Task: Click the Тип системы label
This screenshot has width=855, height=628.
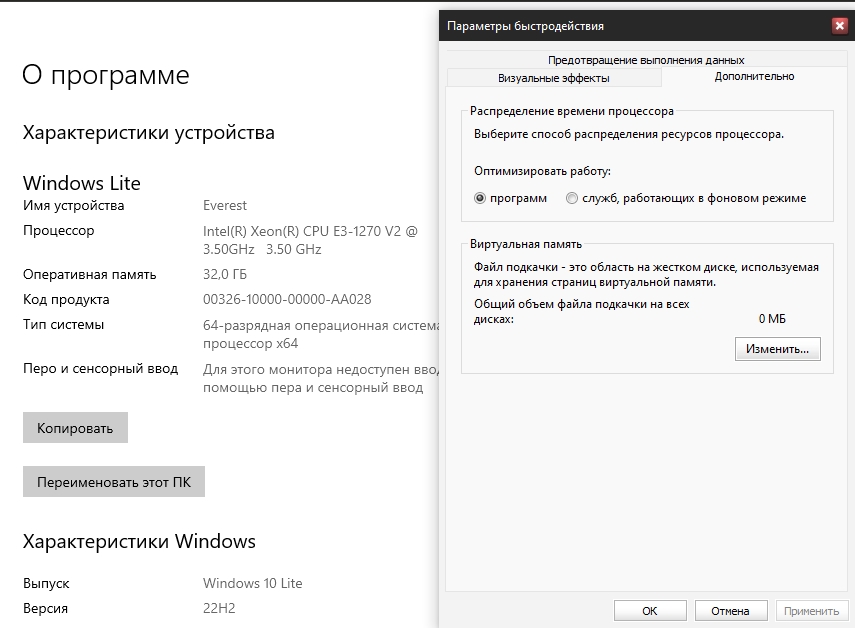Action: [x=63, y=324]
